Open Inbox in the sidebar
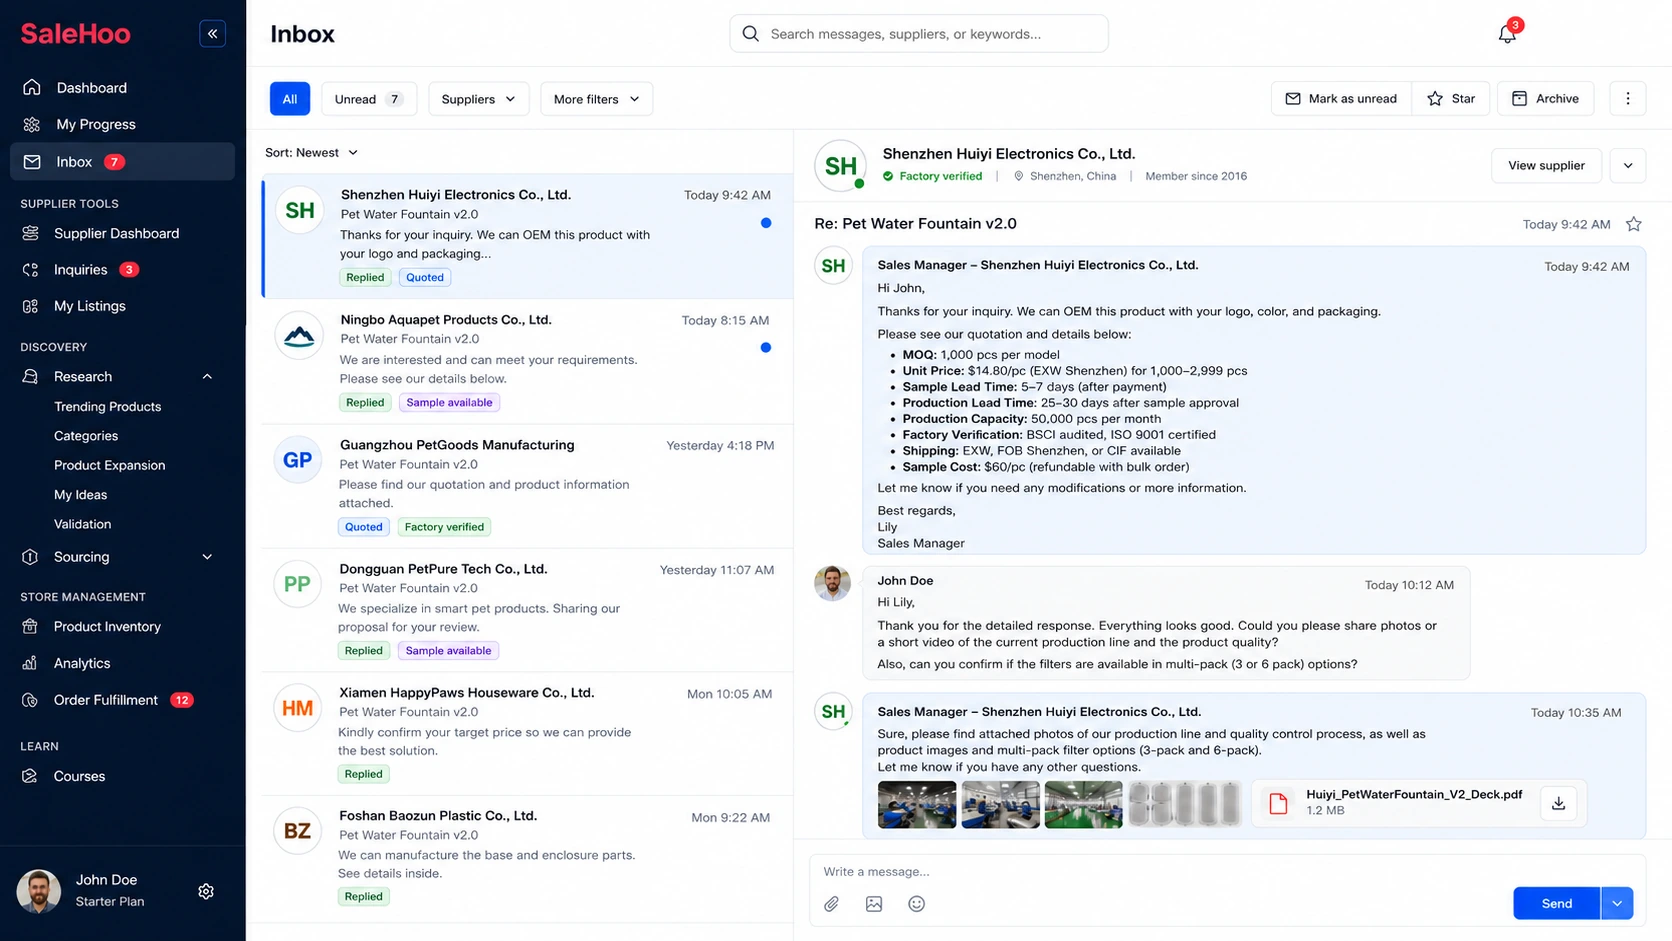This screenshot has height=941, width=1672. tap(122, 162)
